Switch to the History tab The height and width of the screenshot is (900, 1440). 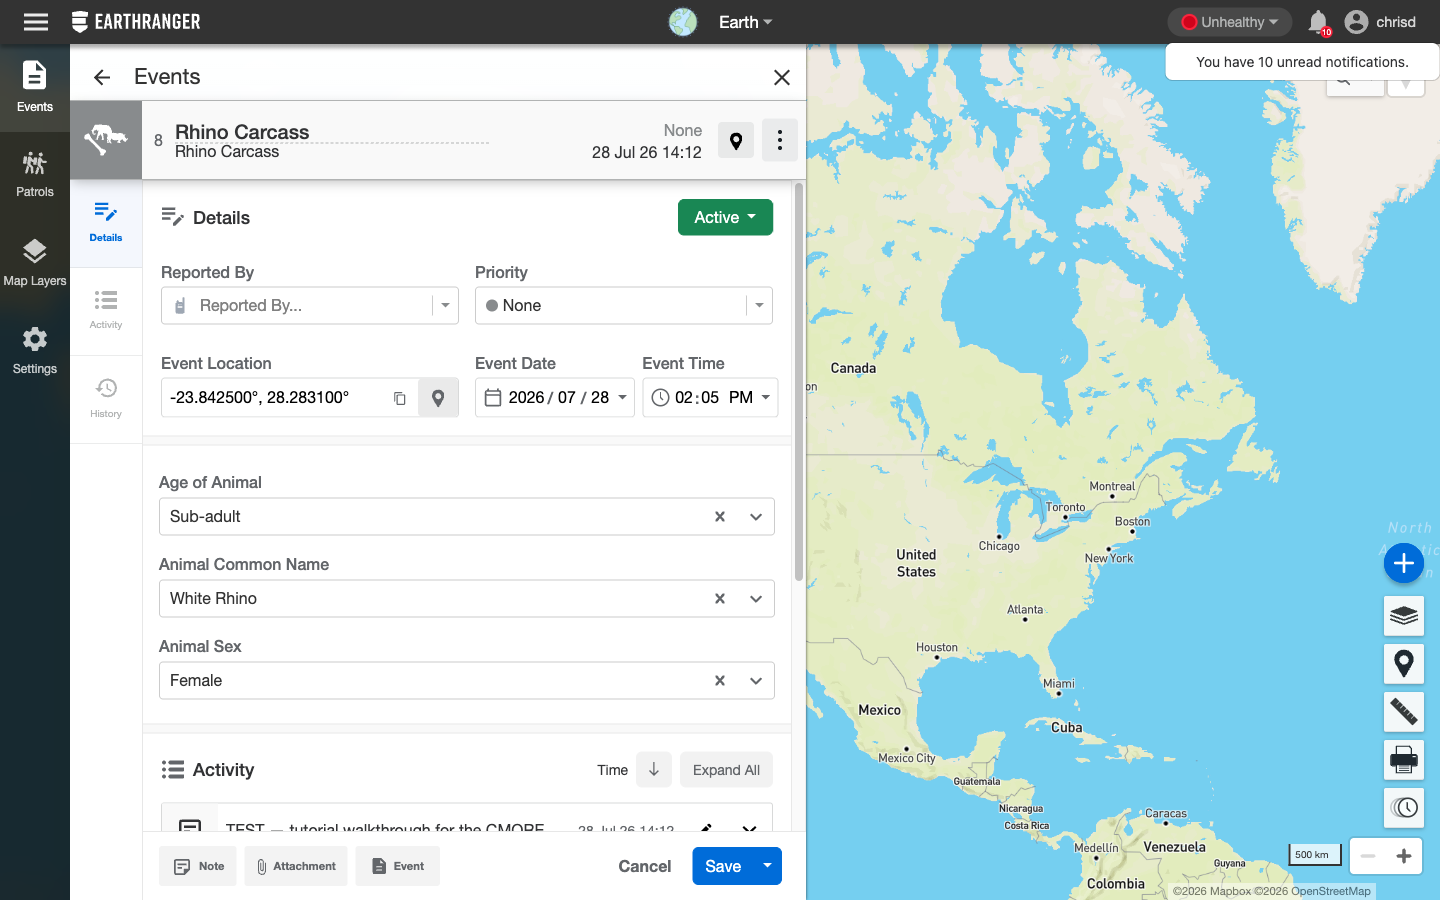tap(106, 398)
